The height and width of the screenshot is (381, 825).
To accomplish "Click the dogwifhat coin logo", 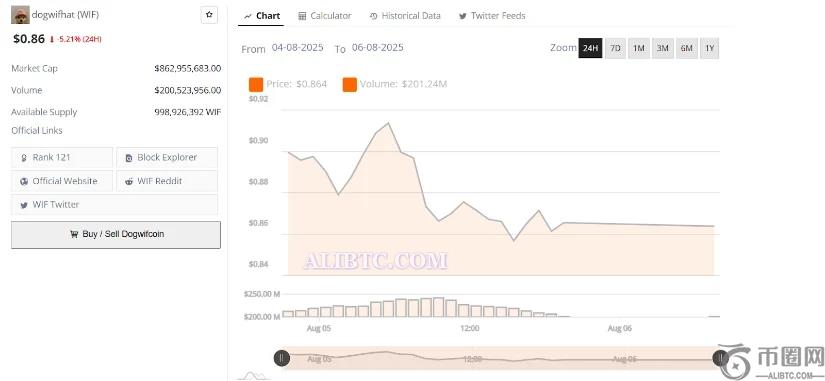I will coord(20,15).
